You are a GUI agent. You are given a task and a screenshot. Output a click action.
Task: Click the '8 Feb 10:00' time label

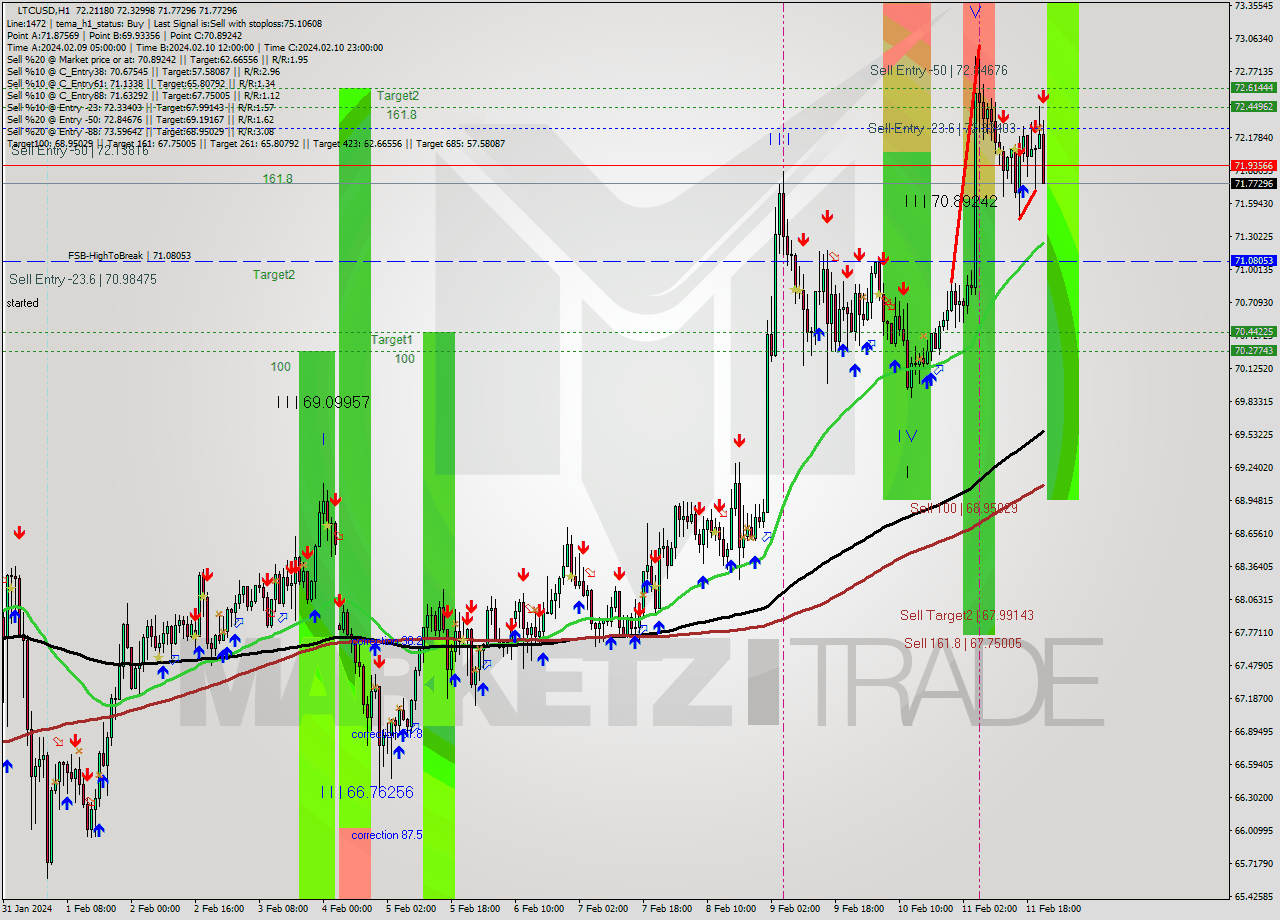pos(731,910)
